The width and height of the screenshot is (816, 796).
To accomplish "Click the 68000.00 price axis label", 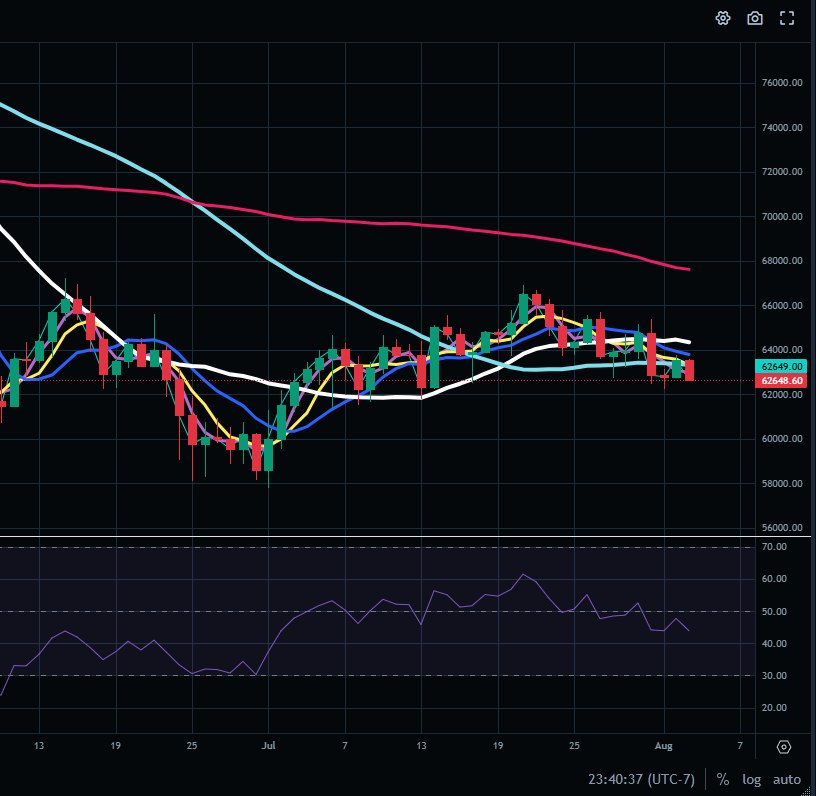I will coord(782,261).
